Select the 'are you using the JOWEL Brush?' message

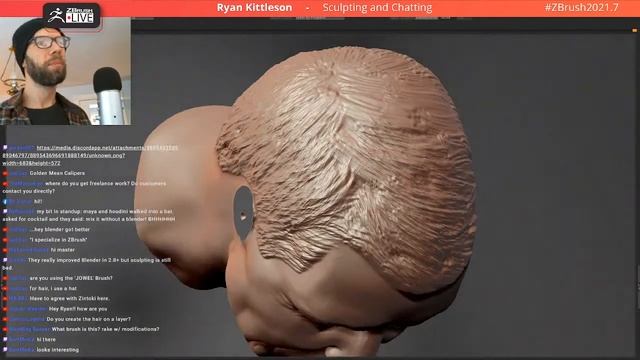pos(71,278)
